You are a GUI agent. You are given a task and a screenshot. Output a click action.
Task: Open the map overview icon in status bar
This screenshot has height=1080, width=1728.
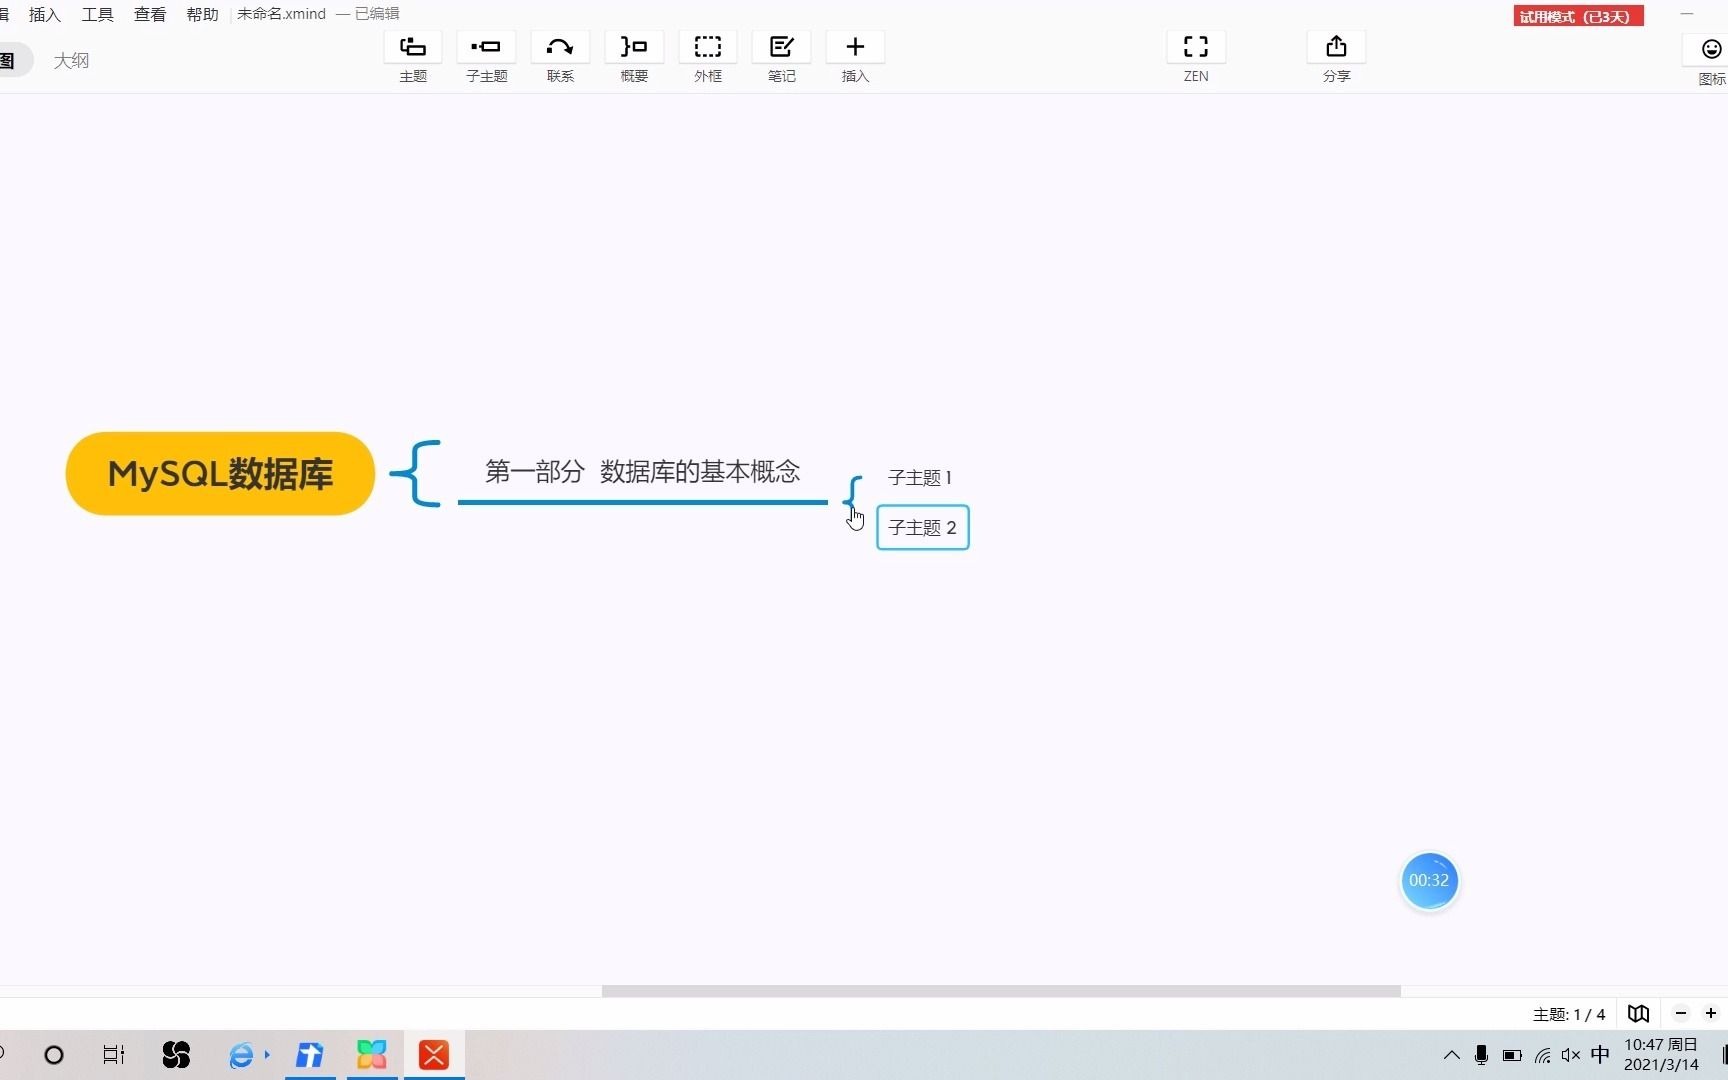tap(1638, 1014)
